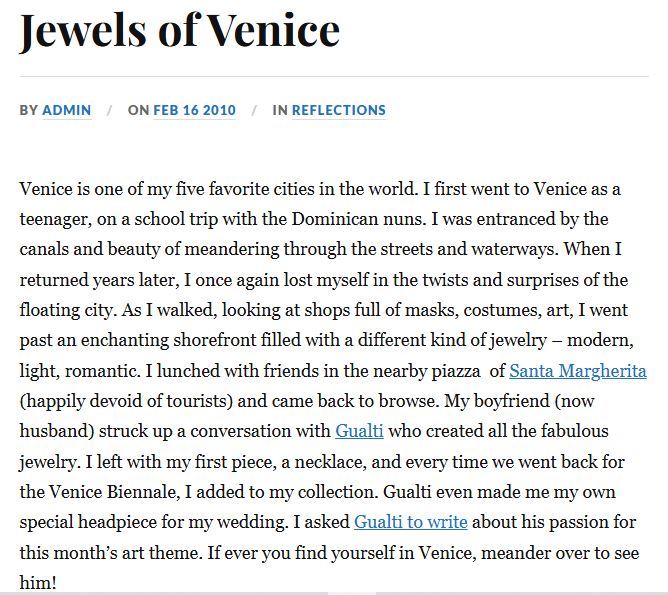Click the phrase 'Venice Biennale' in the paragraph
Screen dimensions: 668x595
[114, 493]
